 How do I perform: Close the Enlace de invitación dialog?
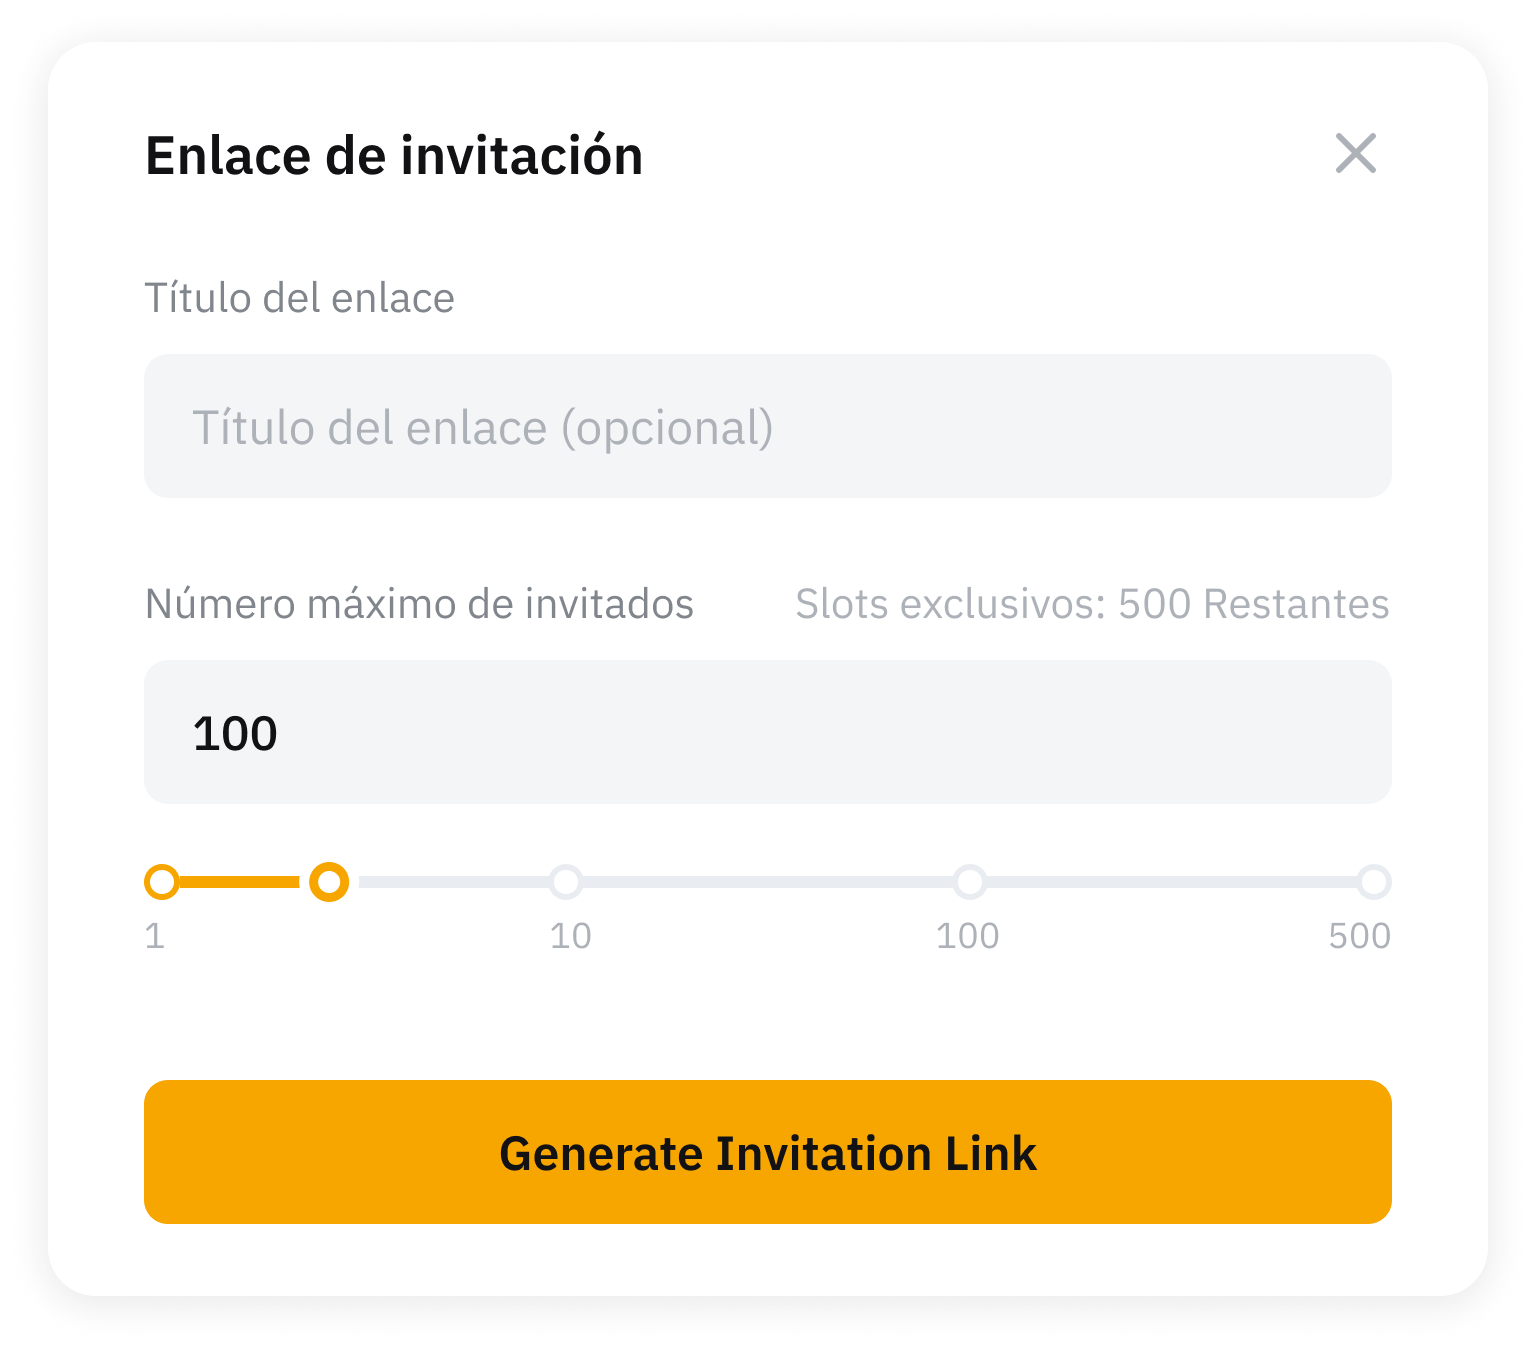click(1355, 154)
